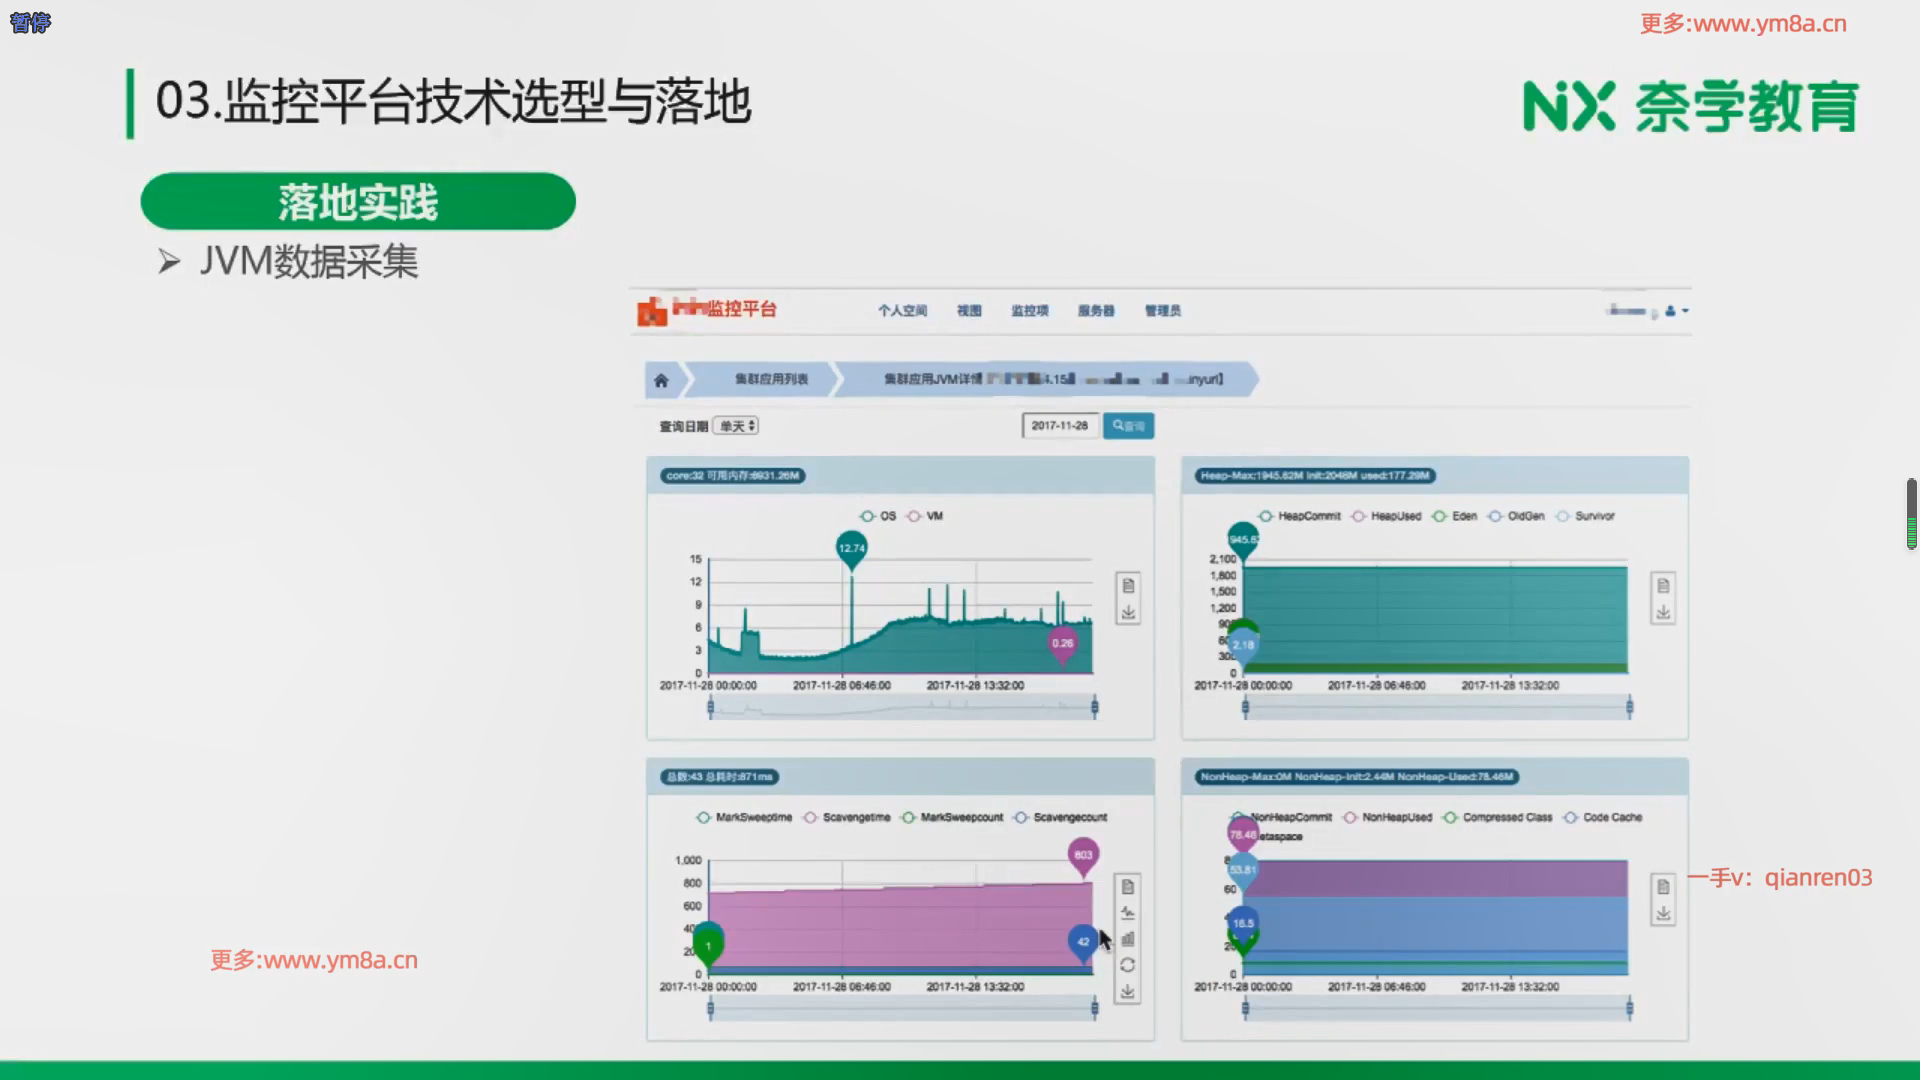Switch GC chart to line chart type
This screenshot has height=1080, width=1920.
[x=1128, y=913]
